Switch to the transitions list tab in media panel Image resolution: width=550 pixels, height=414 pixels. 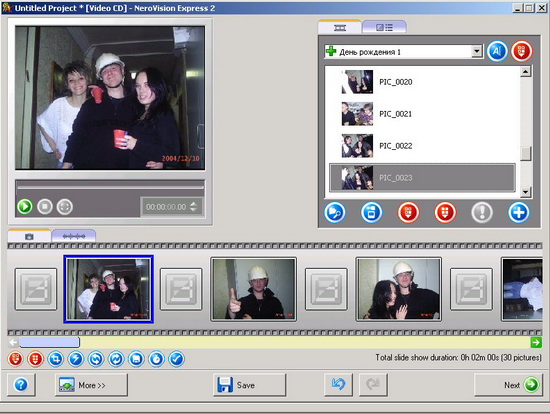click(x=384, y=27)
